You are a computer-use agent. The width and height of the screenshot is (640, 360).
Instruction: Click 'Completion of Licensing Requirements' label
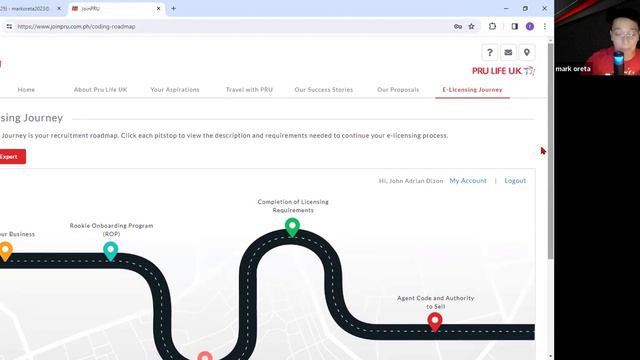(293, 206)
